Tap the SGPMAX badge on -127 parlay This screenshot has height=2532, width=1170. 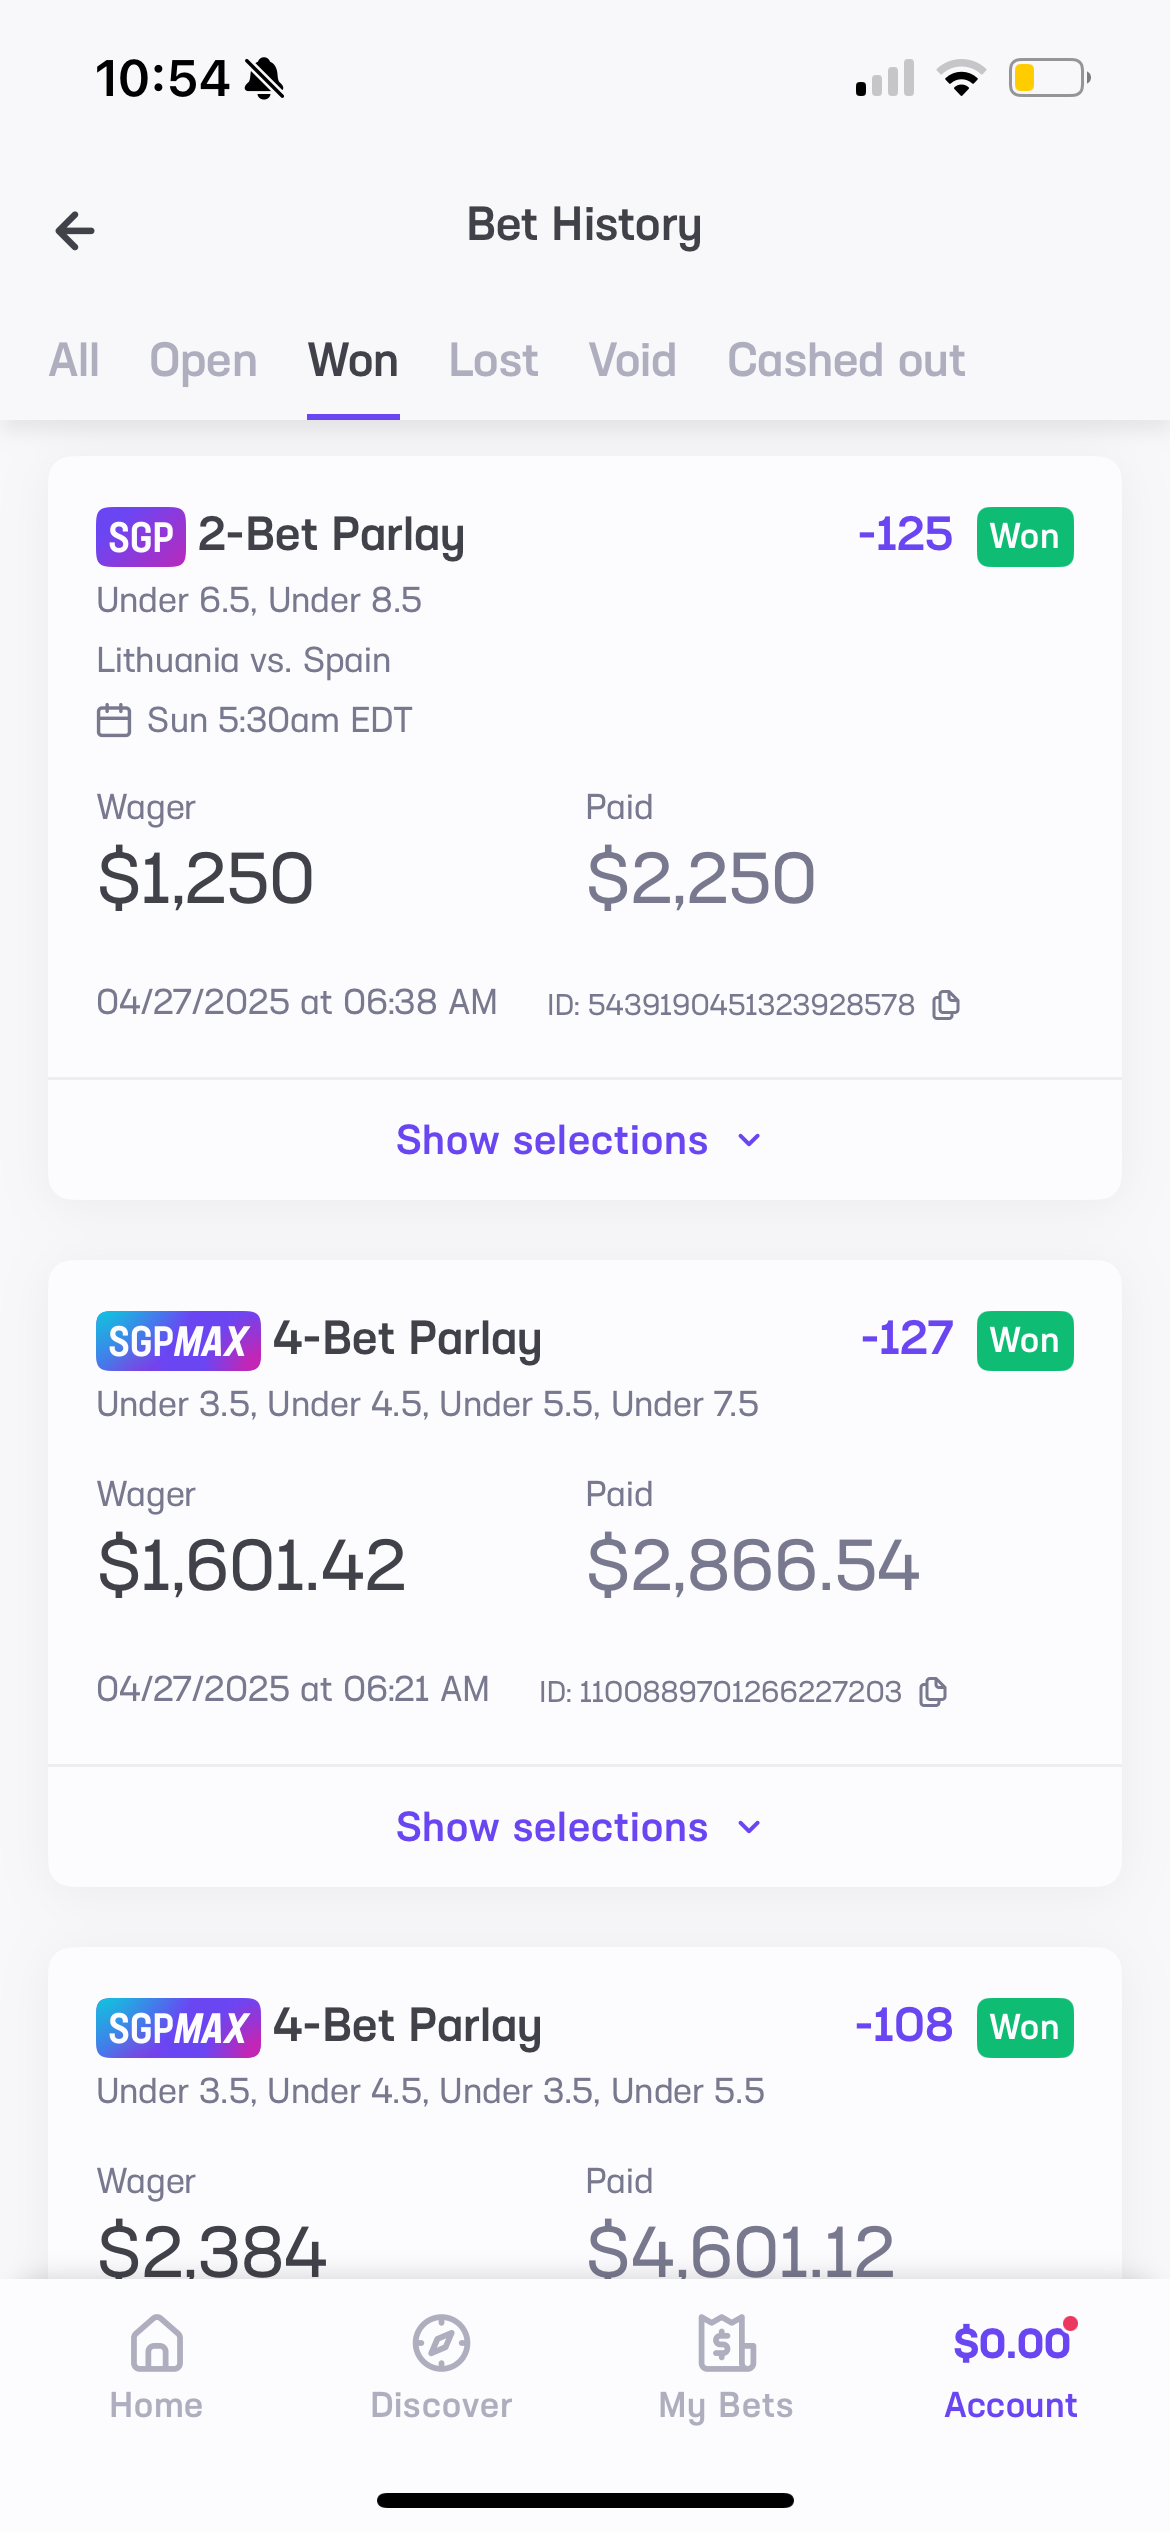[x=178, y=1341]
